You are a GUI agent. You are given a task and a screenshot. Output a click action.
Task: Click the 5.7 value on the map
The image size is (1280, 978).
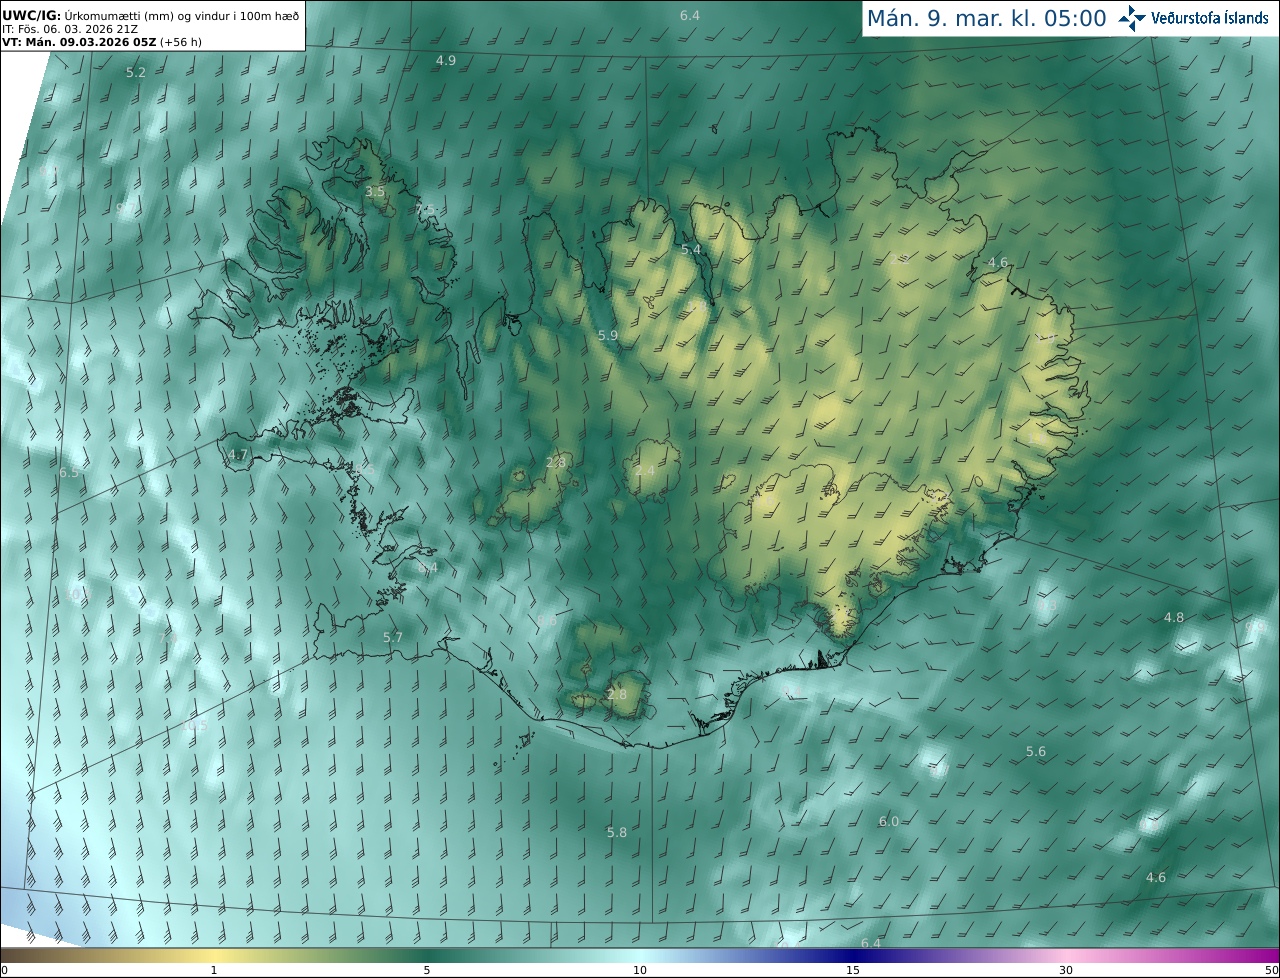point(393,637)
